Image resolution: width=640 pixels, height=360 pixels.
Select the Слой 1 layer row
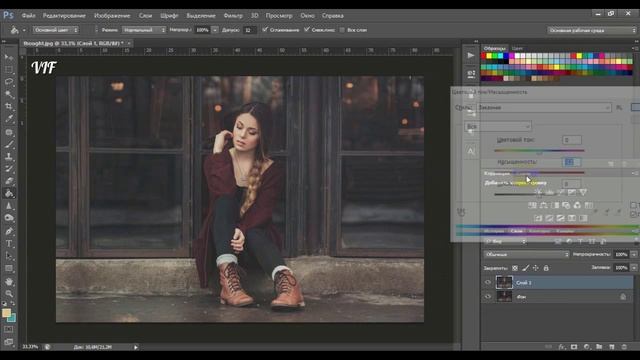pos(557,282)
